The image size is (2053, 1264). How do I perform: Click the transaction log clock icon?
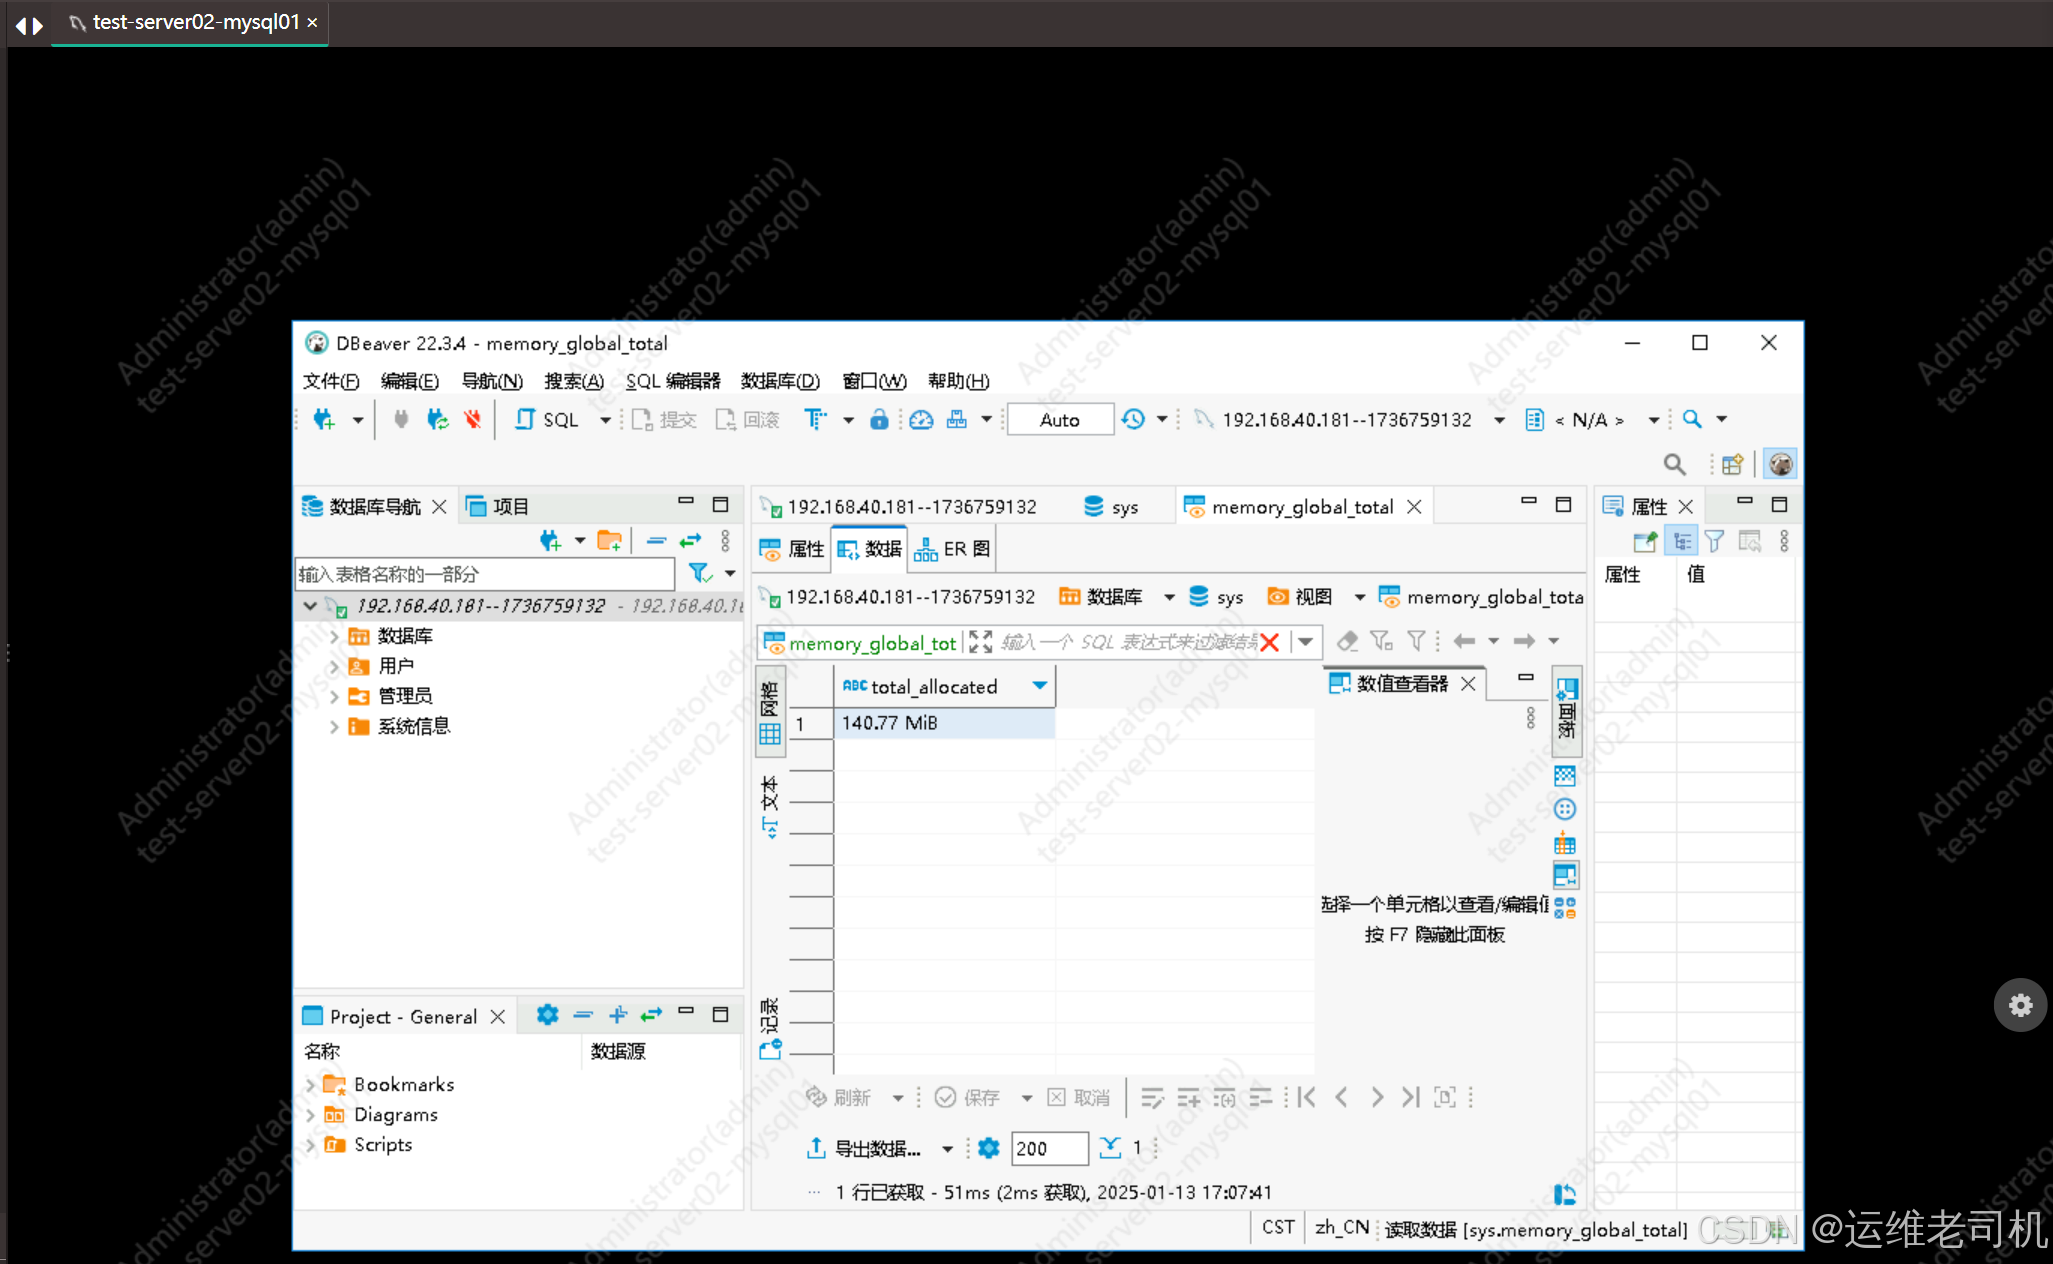1133,420
